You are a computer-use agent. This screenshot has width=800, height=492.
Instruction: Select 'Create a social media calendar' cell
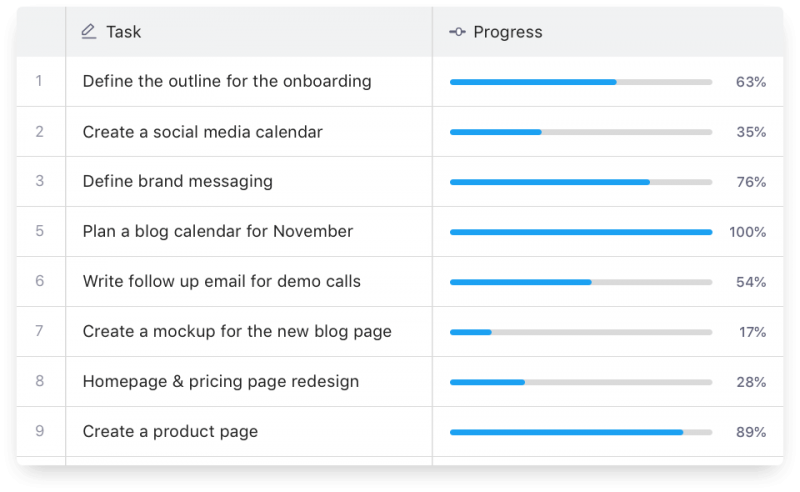(x=203, y=132)
